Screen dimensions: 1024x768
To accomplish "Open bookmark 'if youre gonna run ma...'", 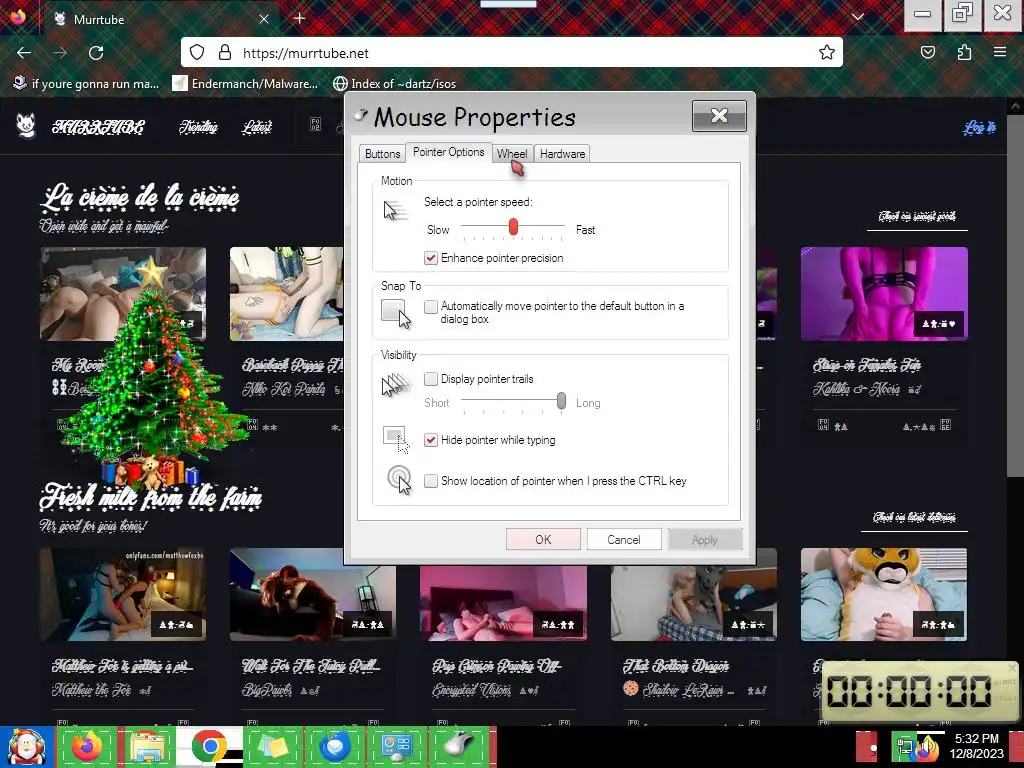I will [x=86, y=84].
